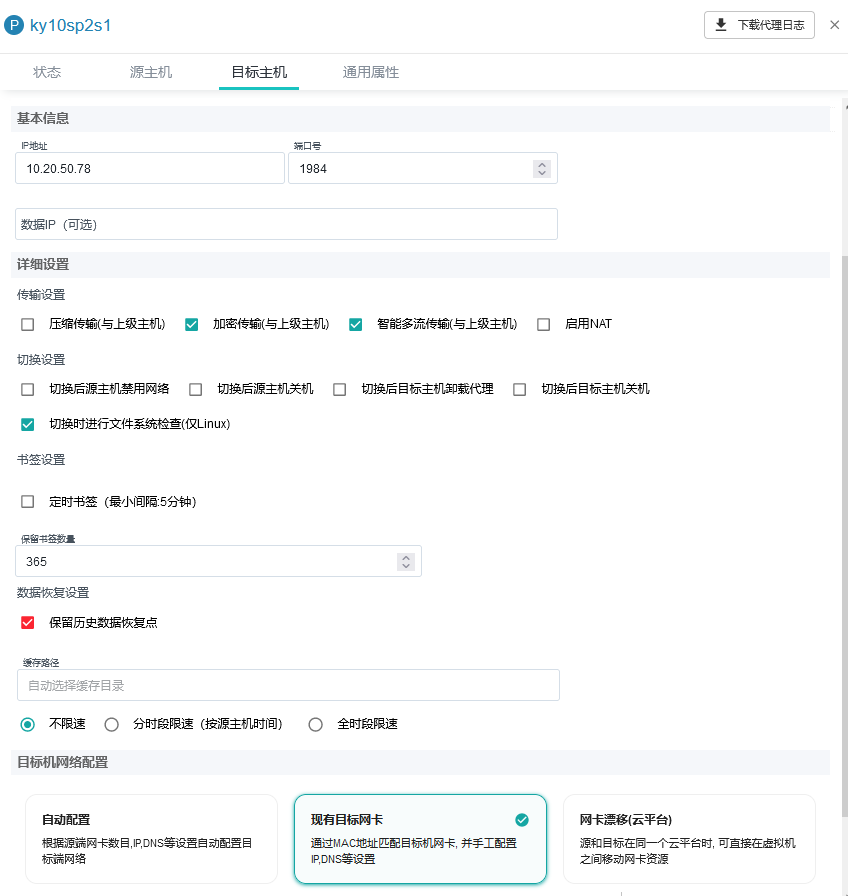Click the 缓存路径 input field
Image resolution: width=848 pixels, height=896 pixels.
(x=287, y=685)
